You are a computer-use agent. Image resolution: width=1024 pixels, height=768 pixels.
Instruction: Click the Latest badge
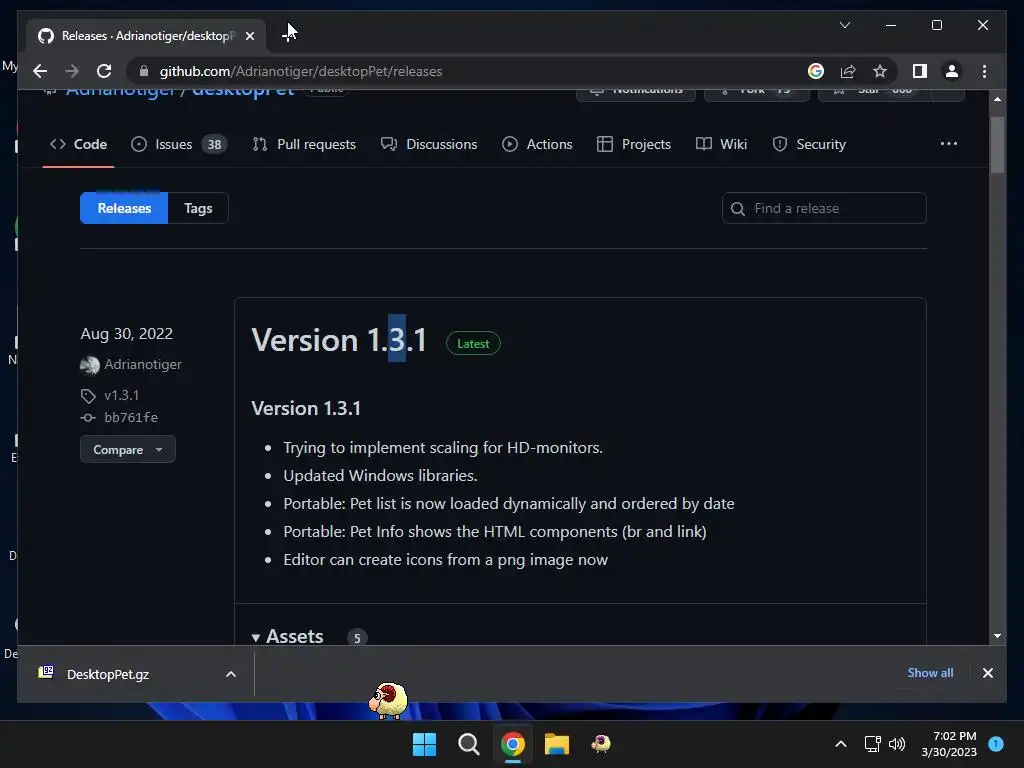(473, 344)
